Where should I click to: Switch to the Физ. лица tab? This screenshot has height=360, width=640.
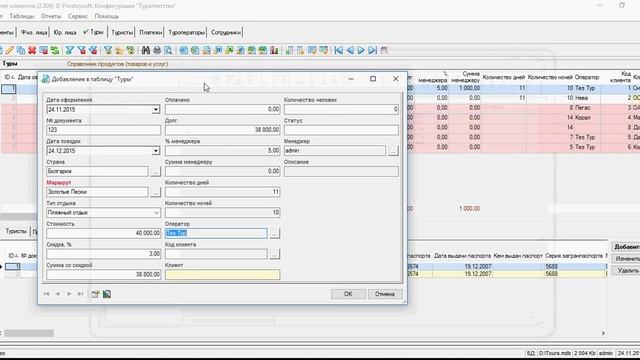point(34,32)
